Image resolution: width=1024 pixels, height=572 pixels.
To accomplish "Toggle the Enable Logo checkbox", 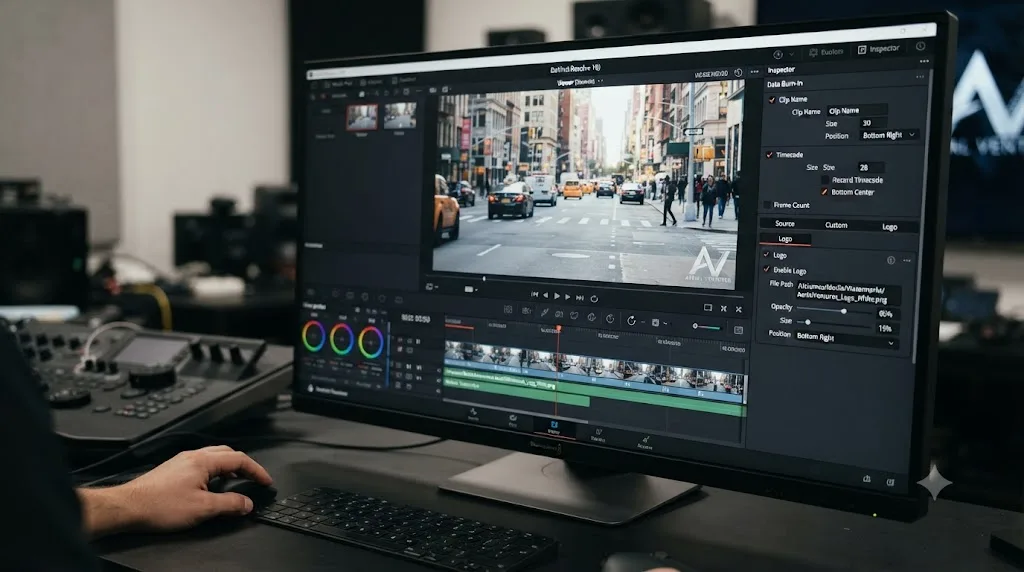I will (x=767, y=269).
